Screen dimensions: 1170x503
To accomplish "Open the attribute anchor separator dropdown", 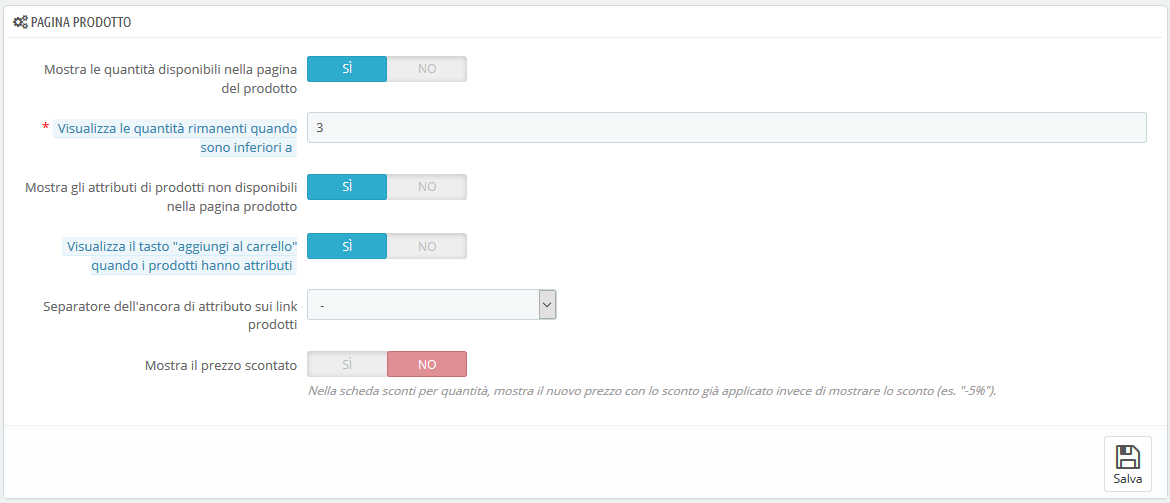I will [432, 304].
